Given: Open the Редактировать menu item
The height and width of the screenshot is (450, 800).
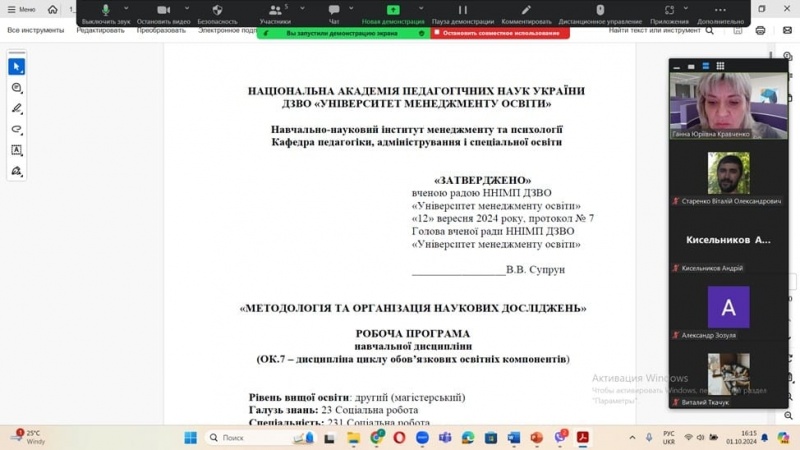Looking at the screenshot, I should click(100, 31).
